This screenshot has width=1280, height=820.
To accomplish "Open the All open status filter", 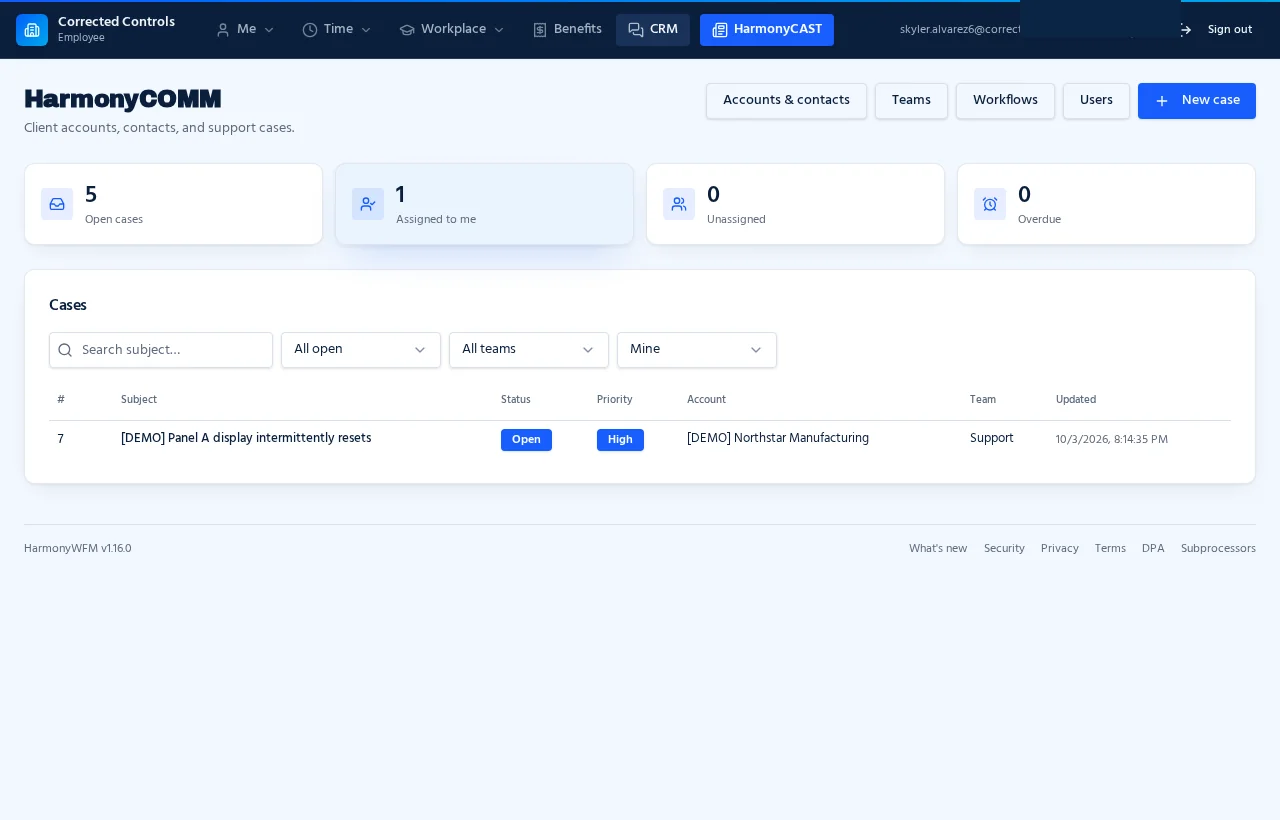I will (x=361, y=350).
